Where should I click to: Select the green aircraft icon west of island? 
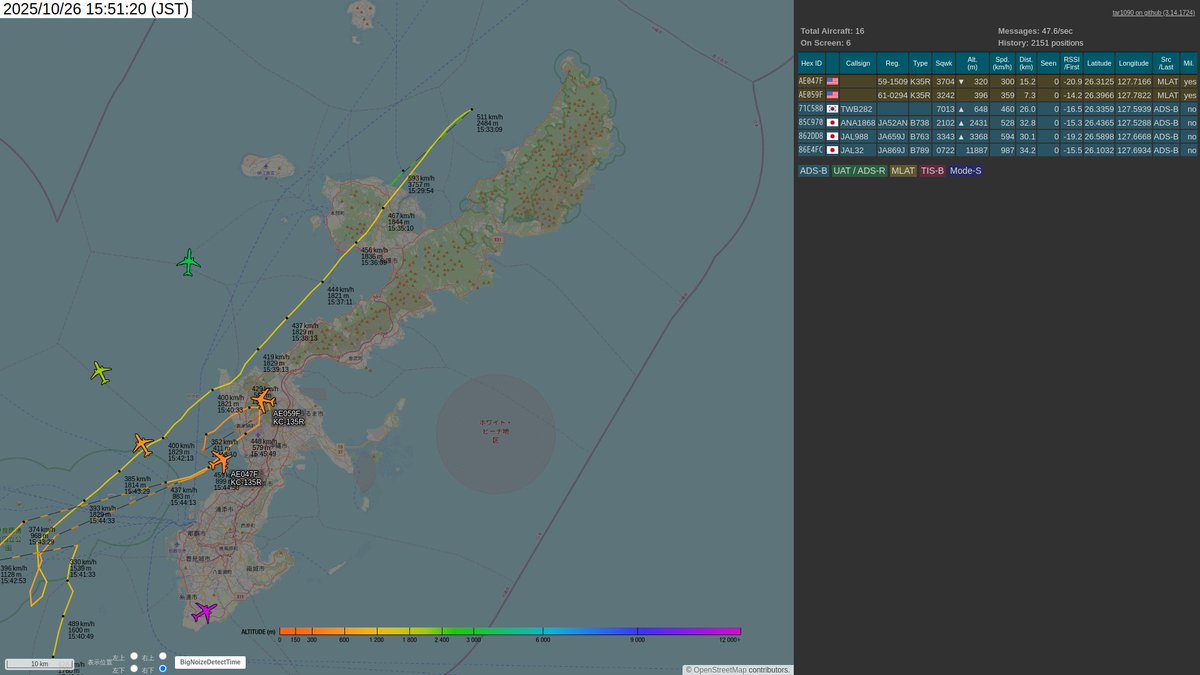pos(188,263)
